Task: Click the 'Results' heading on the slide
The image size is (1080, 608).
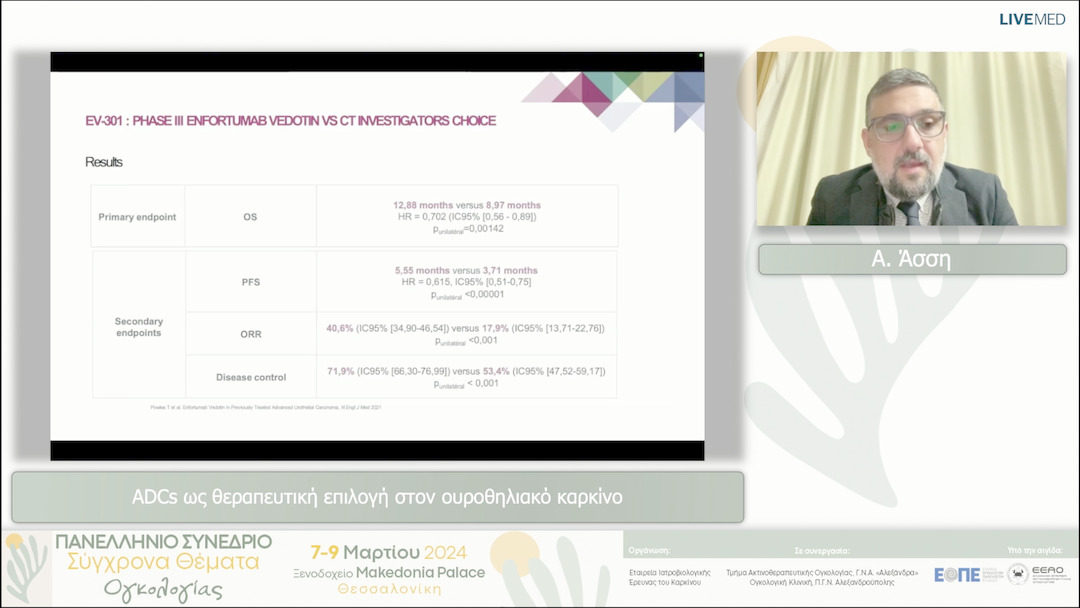Action: point(104,162)
